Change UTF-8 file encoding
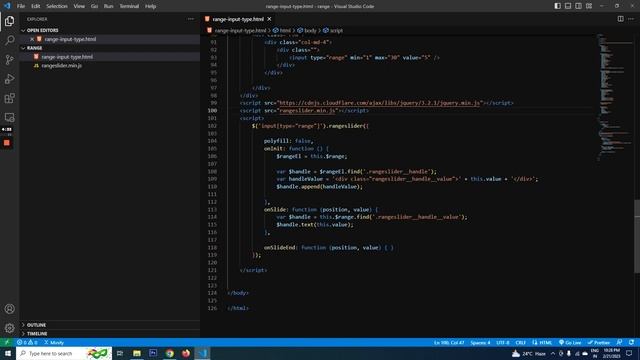 (x=502, y=342)
